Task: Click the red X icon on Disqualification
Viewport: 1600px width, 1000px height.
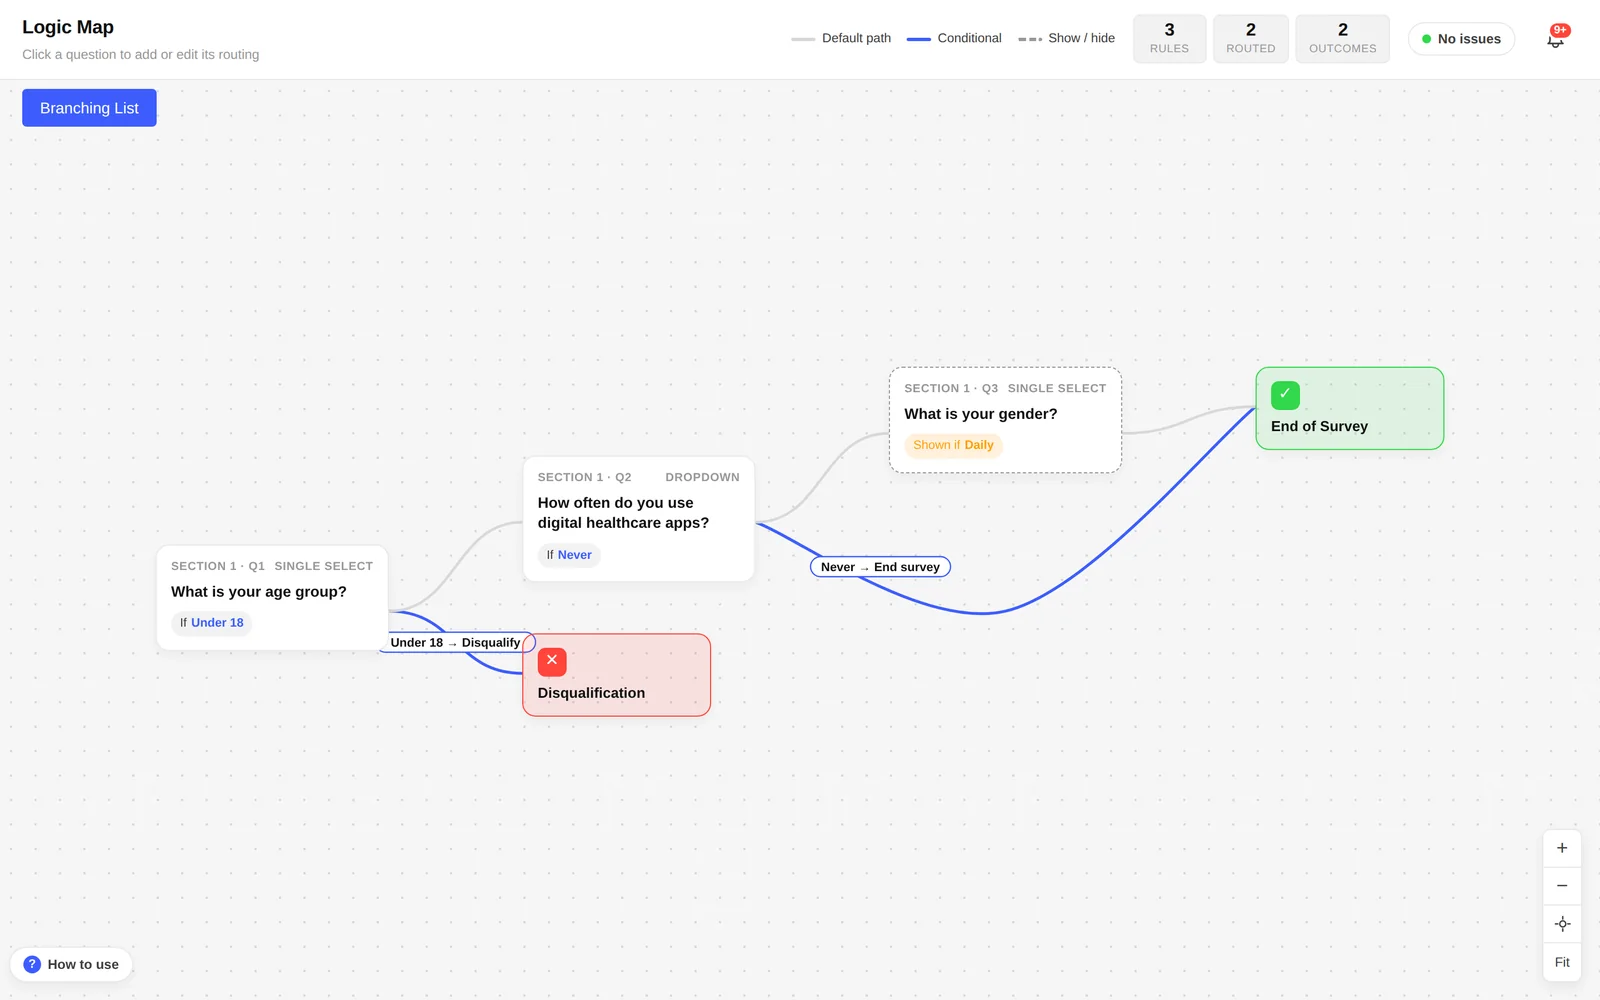Action: click(552, 661)
